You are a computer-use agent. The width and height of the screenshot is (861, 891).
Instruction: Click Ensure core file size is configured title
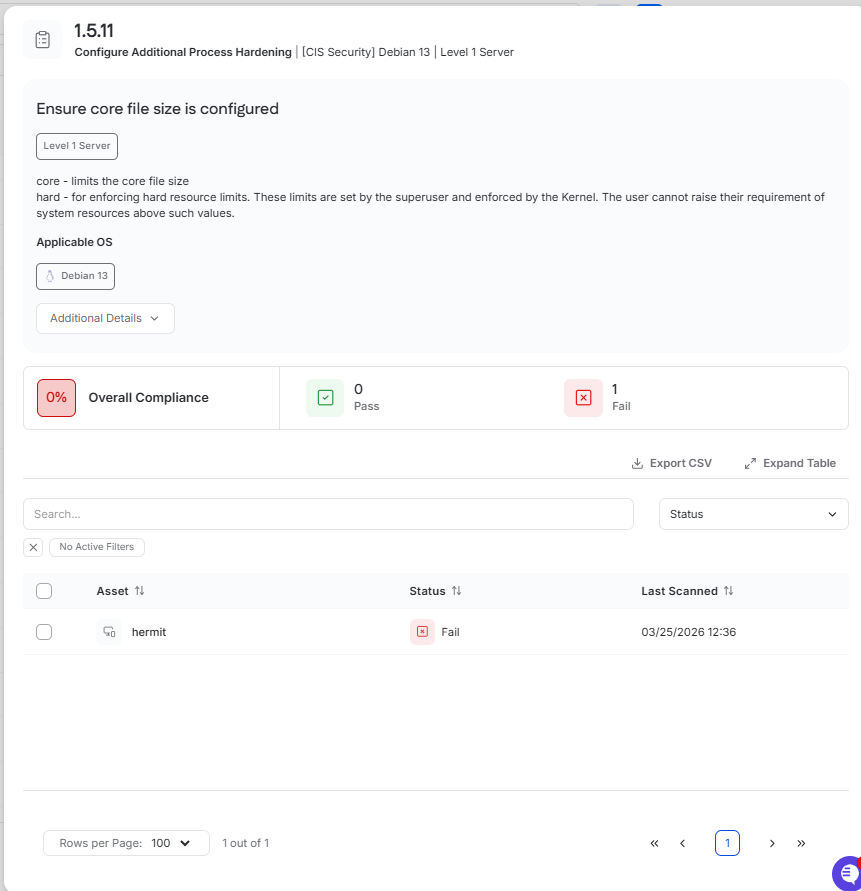coord(157,109)
